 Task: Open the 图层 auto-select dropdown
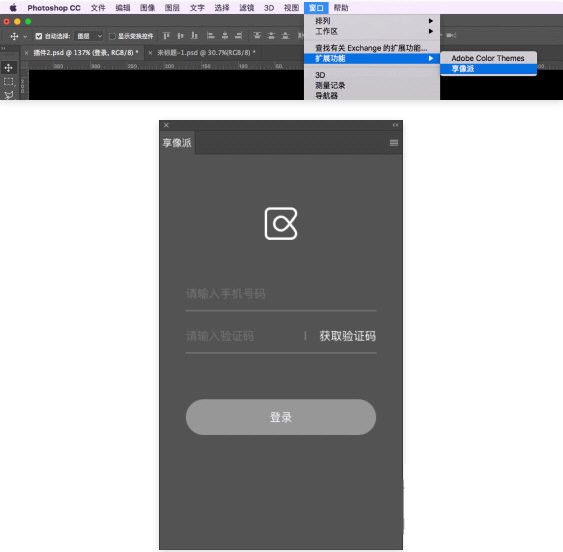[x=89, y=36]
